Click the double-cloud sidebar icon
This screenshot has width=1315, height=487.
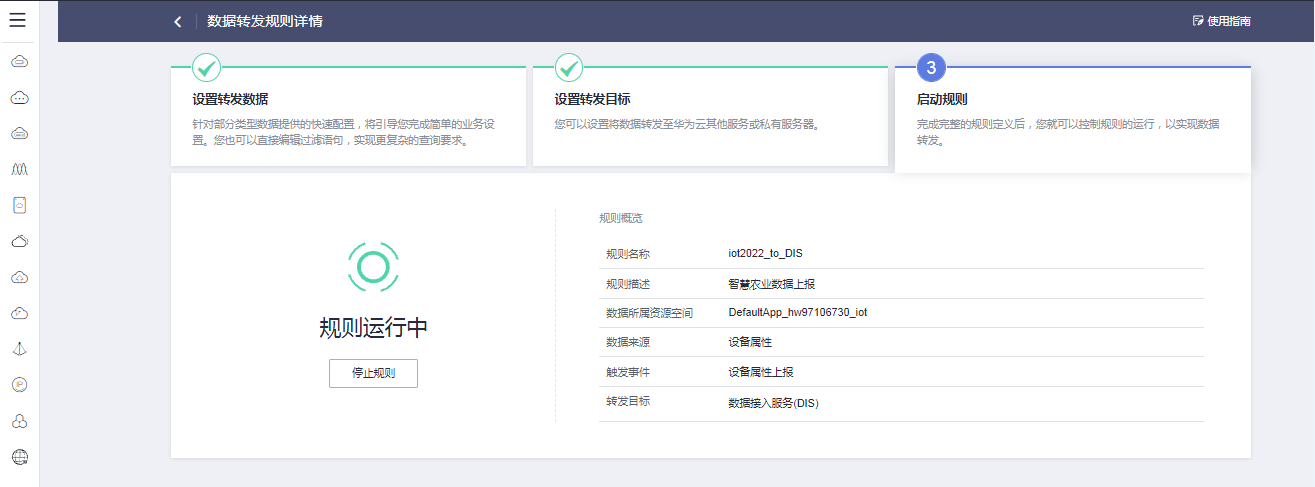(19, 241)
